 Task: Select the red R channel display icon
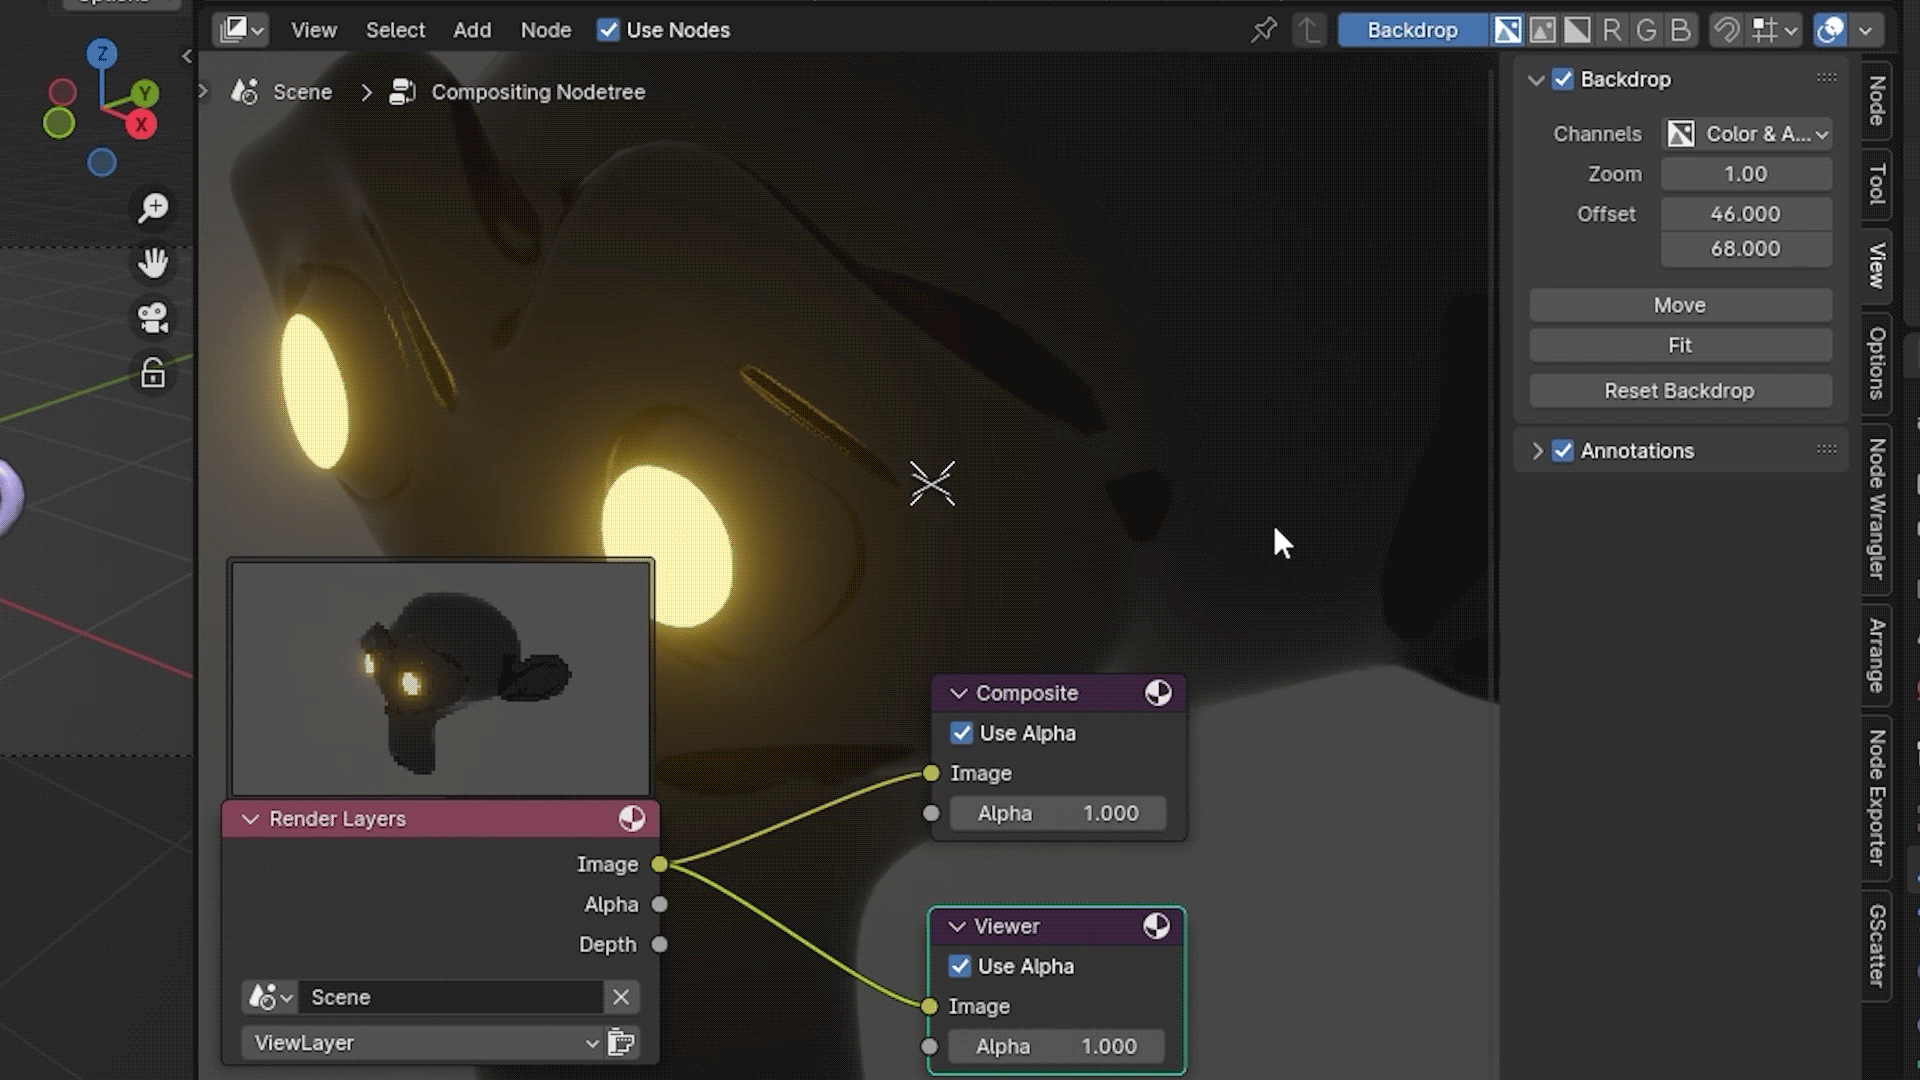(1611, 30)
